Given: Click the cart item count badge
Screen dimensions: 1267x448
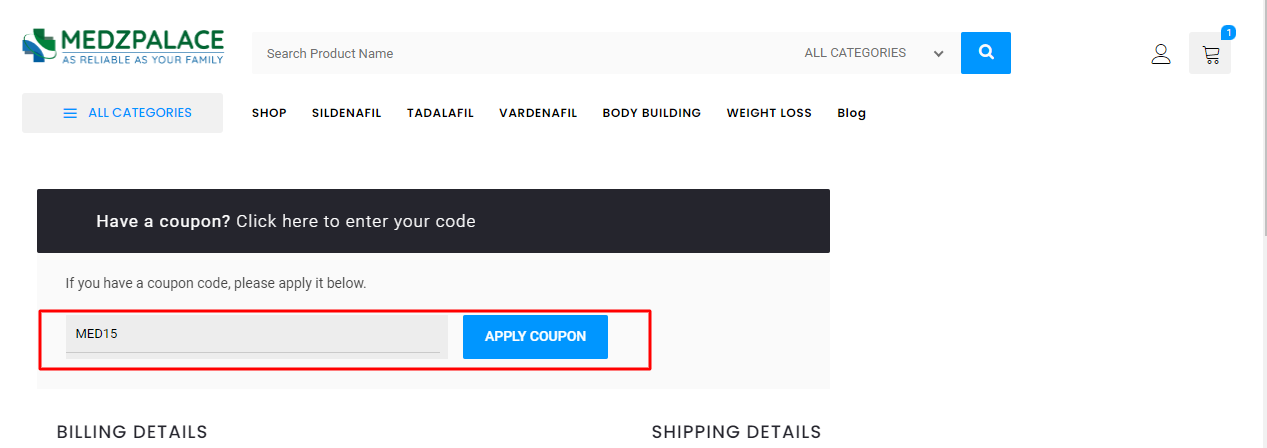Looking at the screenshot, I should [1228, 32].
